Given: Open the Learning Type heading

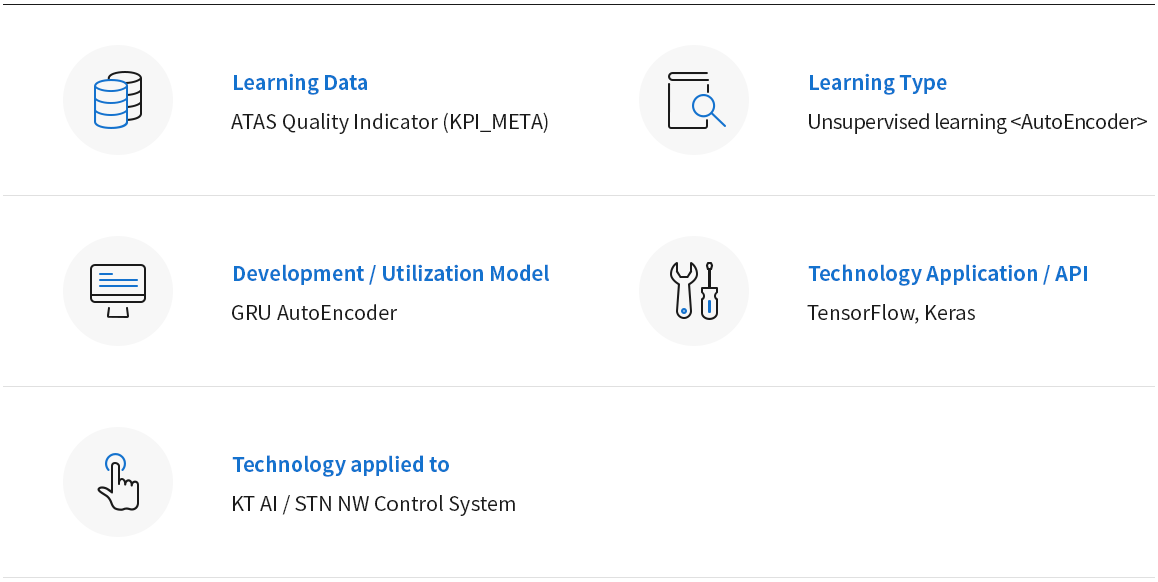Looking at the screenshot, I should click(x=877, y=83).
